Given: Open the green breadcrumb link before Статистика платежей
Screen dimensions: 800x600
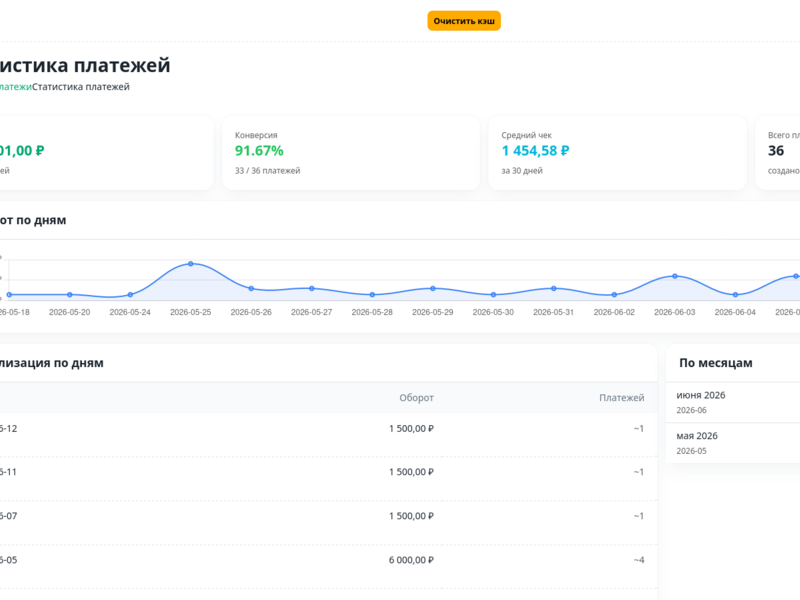Looking at the screenshot, I should [x=15, y=87].
